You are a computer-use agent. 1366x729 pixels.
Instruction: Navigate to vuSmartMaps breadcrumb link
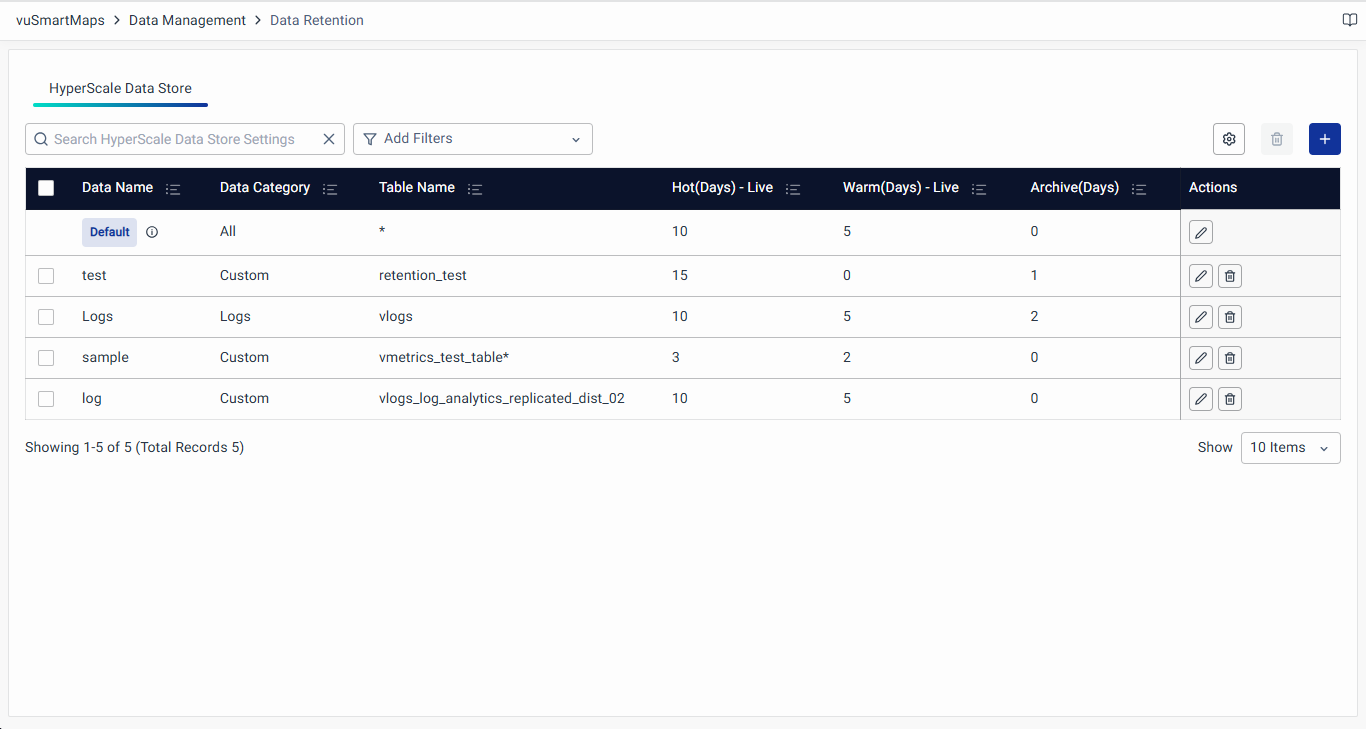pyautogui.click(x=60, y=20)
